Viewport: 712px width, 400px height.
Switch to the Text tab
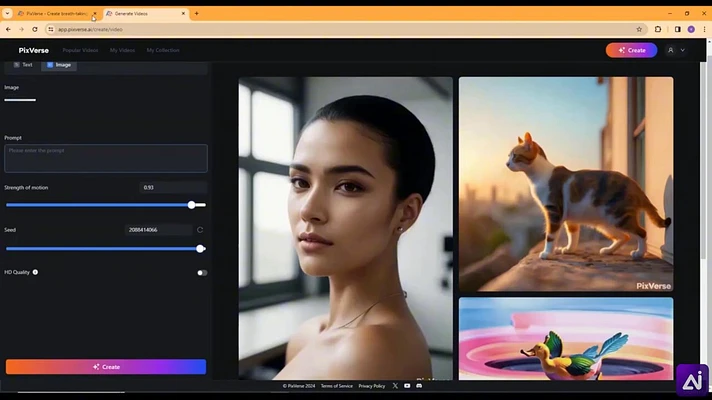(x=23, y=65)
